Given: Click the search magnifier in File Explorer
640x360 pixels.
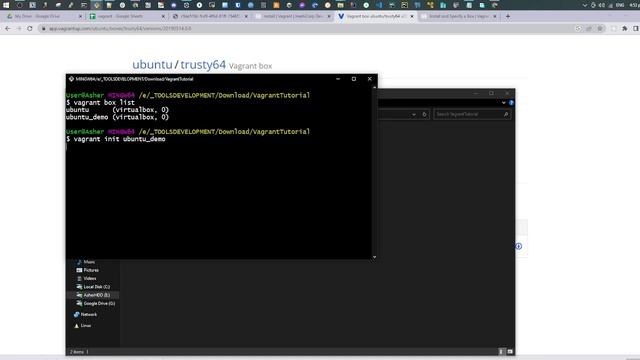Looking at the screenshot, I should (506, 114).
